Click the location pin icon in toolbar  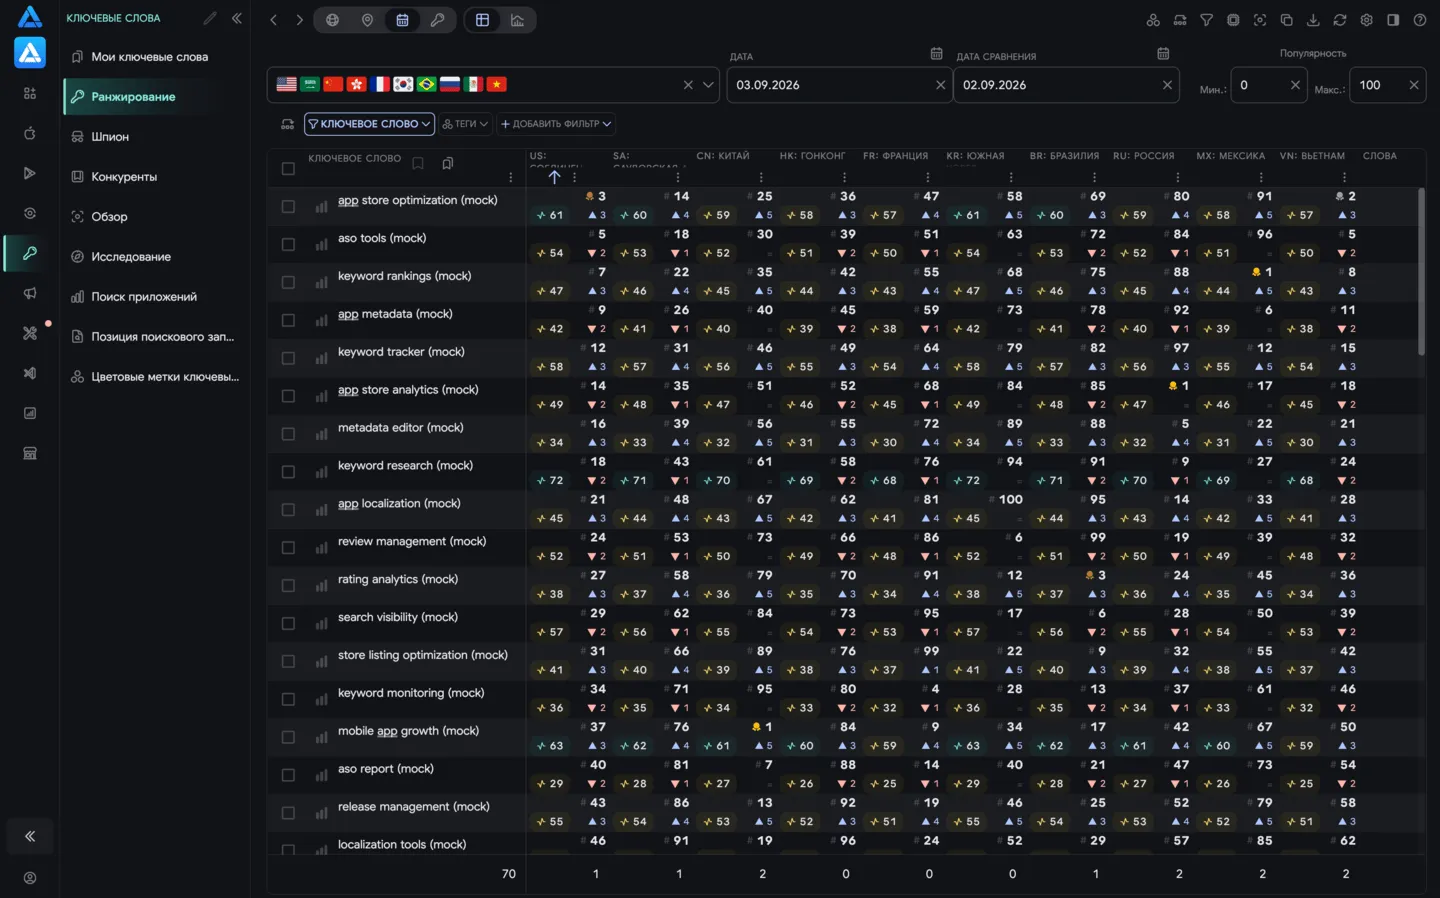[367, 20]
